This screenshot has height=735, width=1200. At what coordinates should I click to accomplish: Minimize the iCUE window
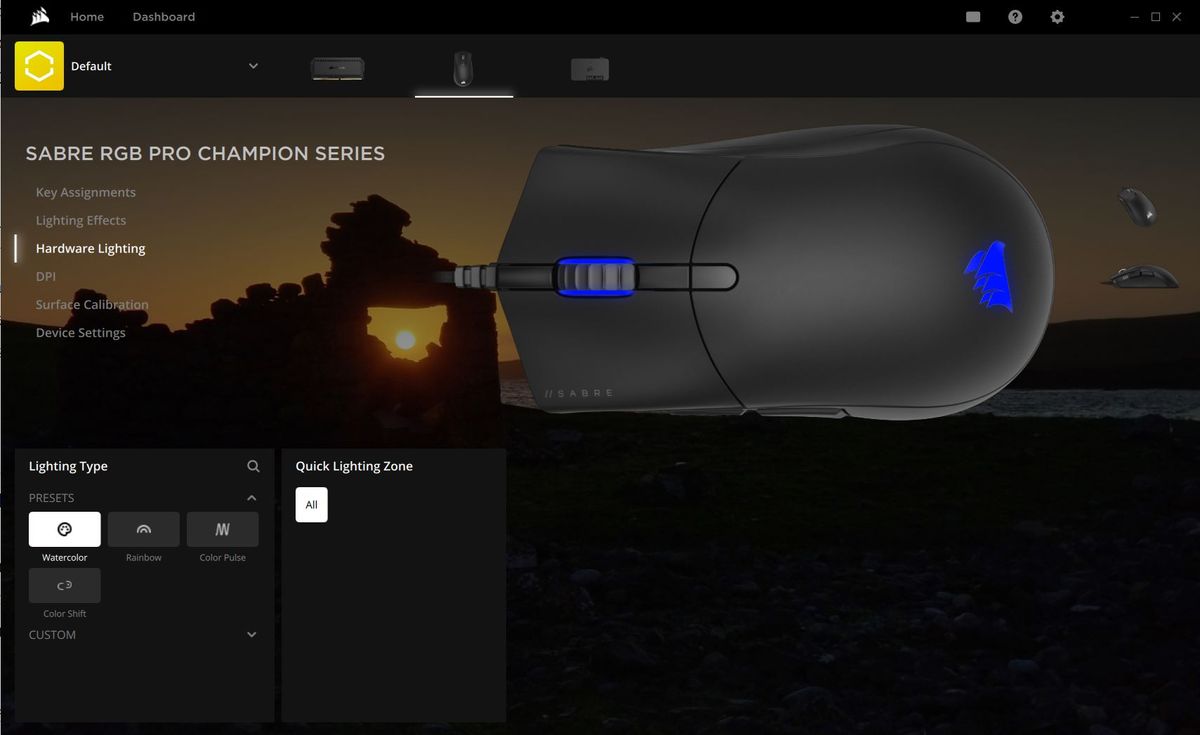click(x=1133, y=17)
